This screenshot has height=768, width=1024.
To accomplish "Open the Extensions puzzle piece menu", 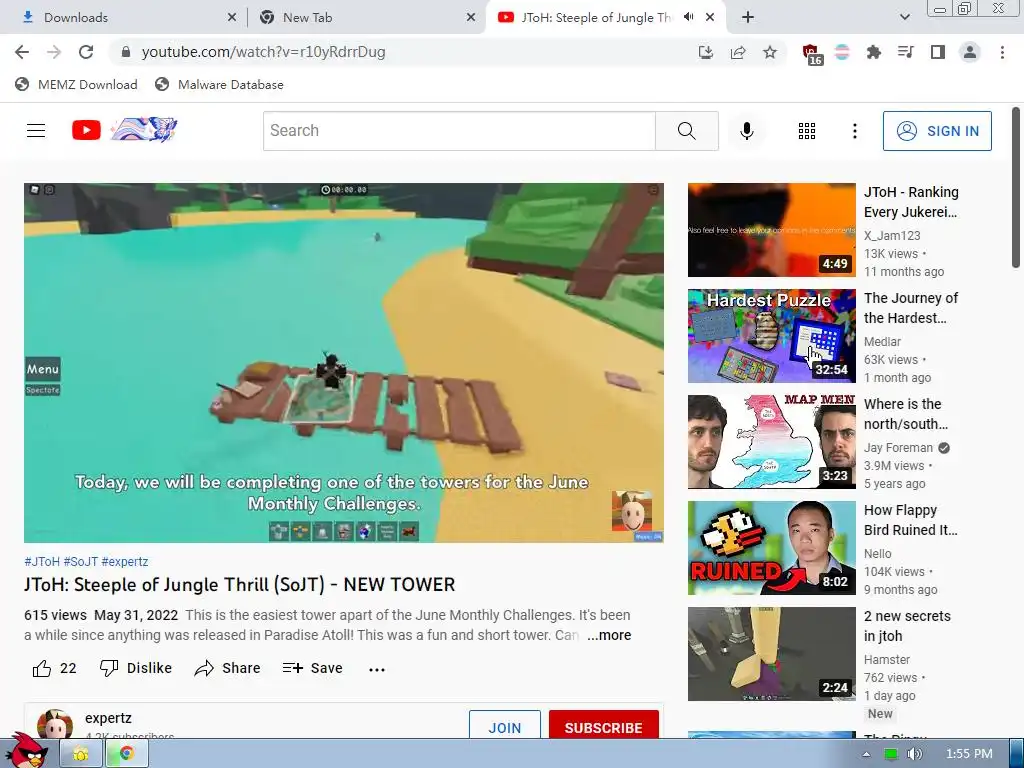I will tap(874, 52).
